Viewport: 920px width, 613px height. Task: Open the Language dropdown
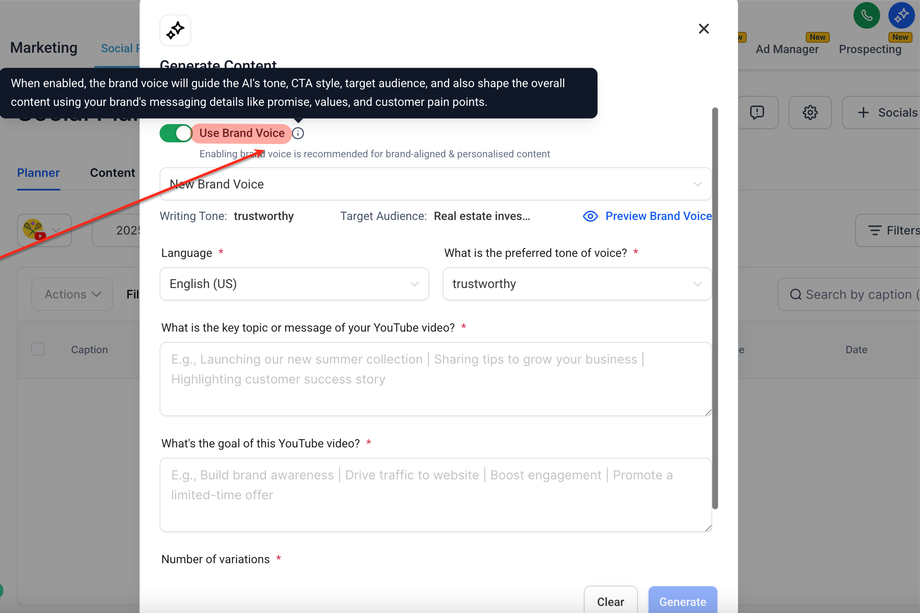pos(294,284)
